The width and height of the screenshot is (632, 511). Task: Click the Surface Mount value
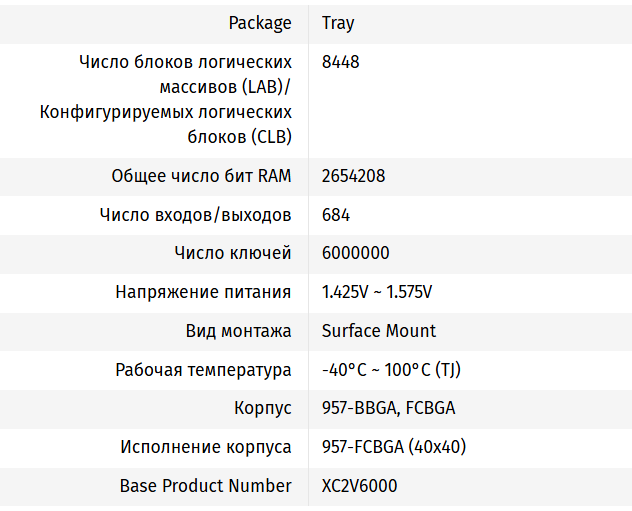click(x=379, y=331)
